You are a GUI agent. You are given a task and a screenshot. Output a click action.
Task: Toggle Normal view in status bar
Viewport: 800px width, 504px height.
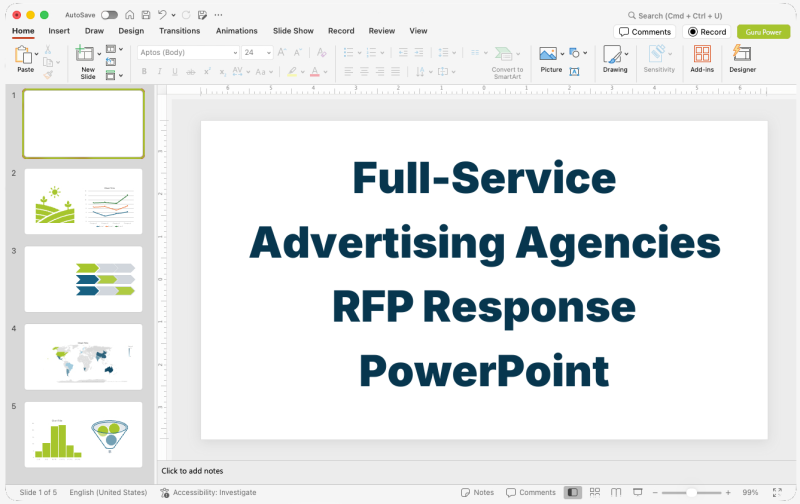(573, 492)
